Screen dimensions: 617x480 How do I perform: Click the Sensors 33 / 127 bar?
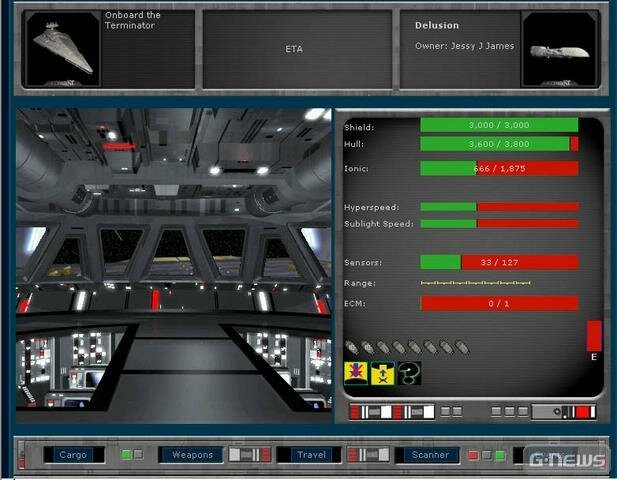[x=499, y=262]
